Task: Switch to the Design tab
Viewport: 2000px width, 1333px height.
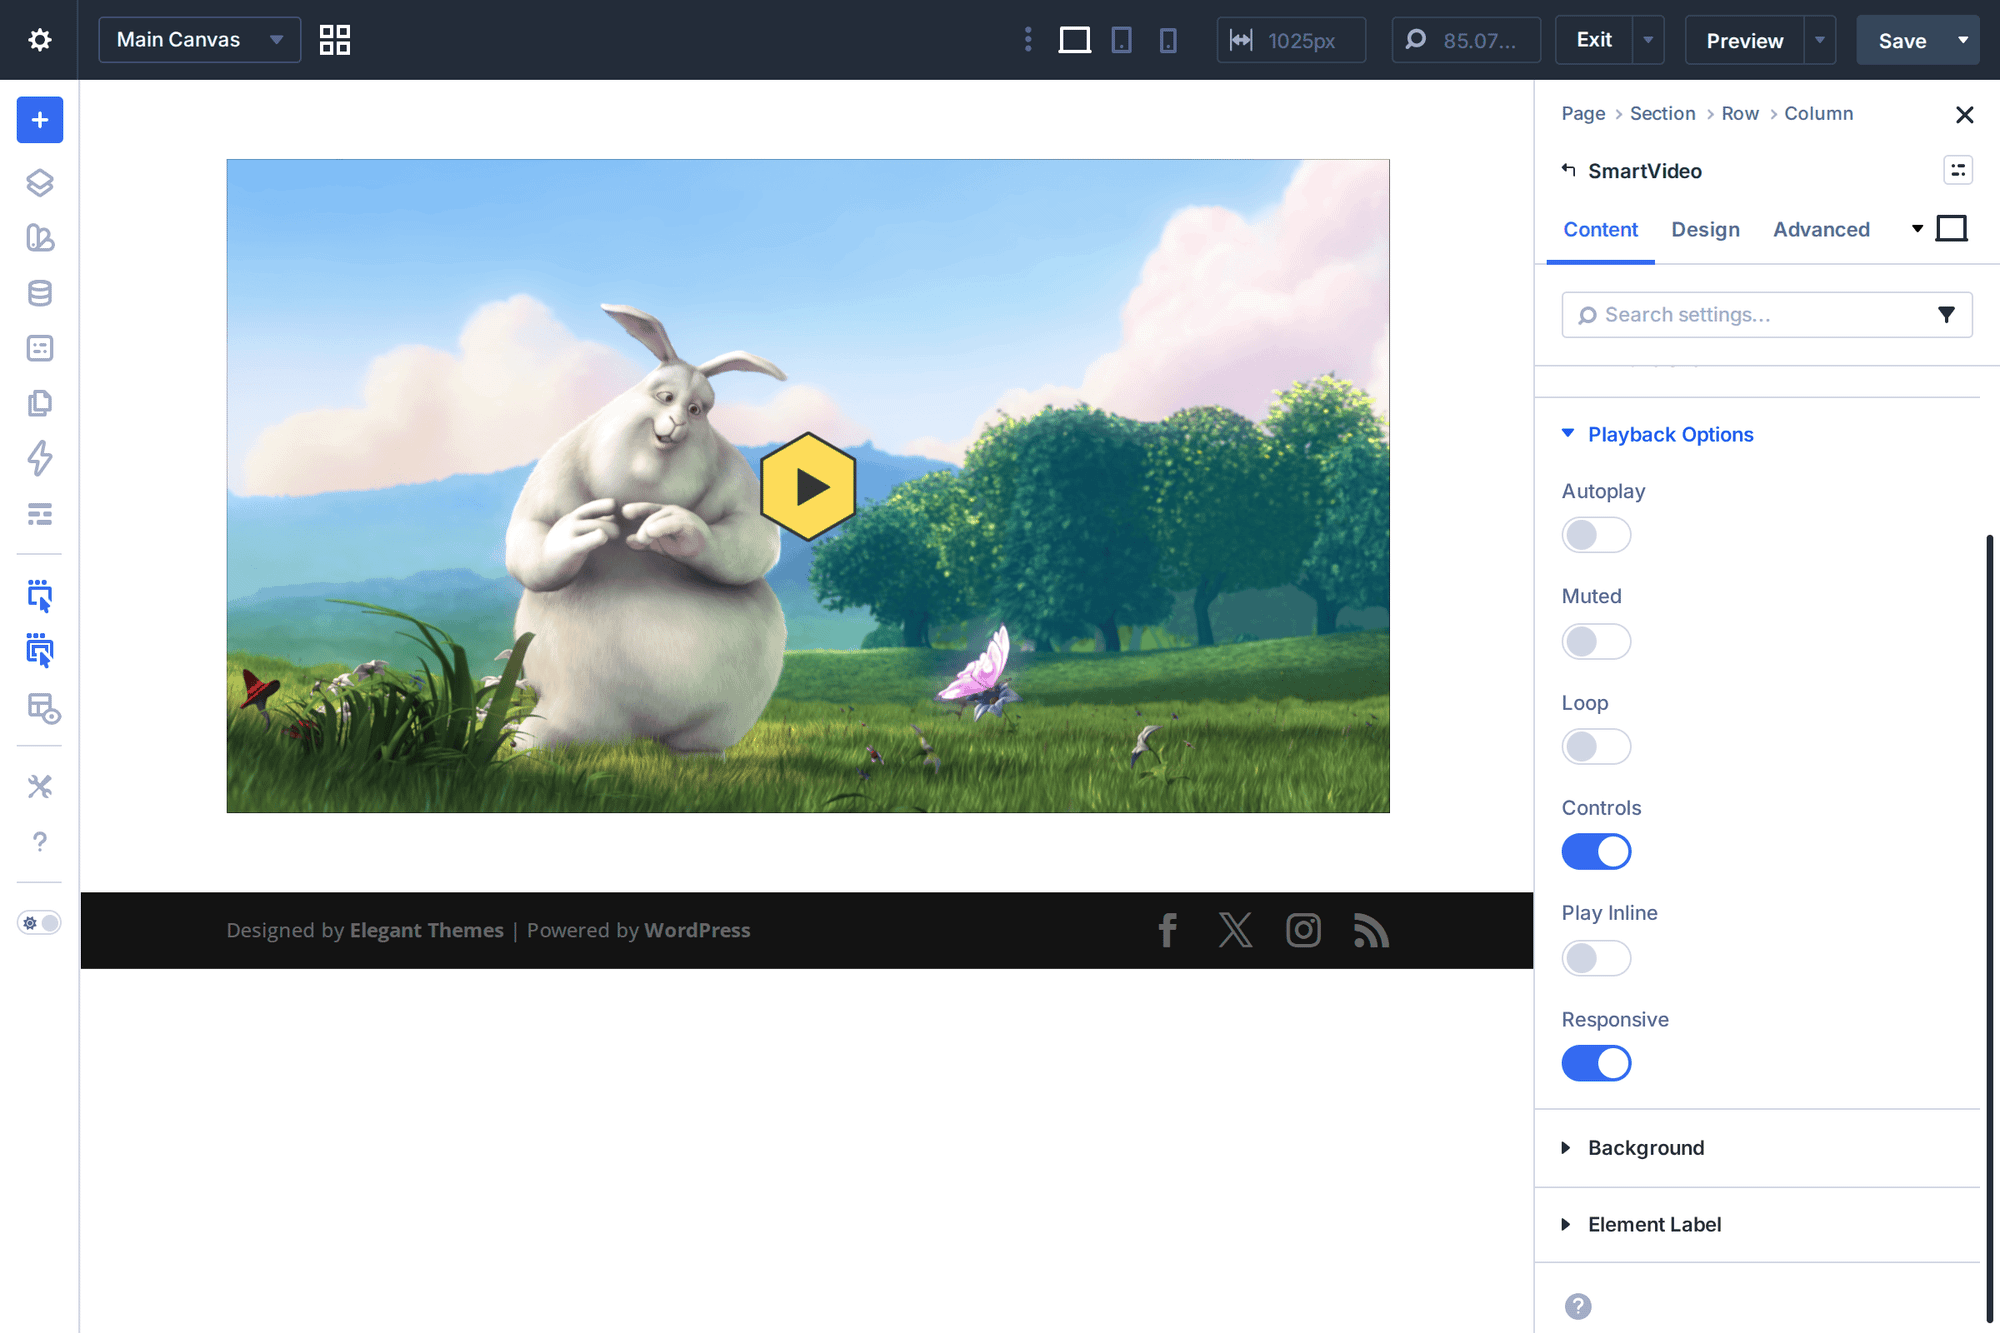Action: (1705, 229)
